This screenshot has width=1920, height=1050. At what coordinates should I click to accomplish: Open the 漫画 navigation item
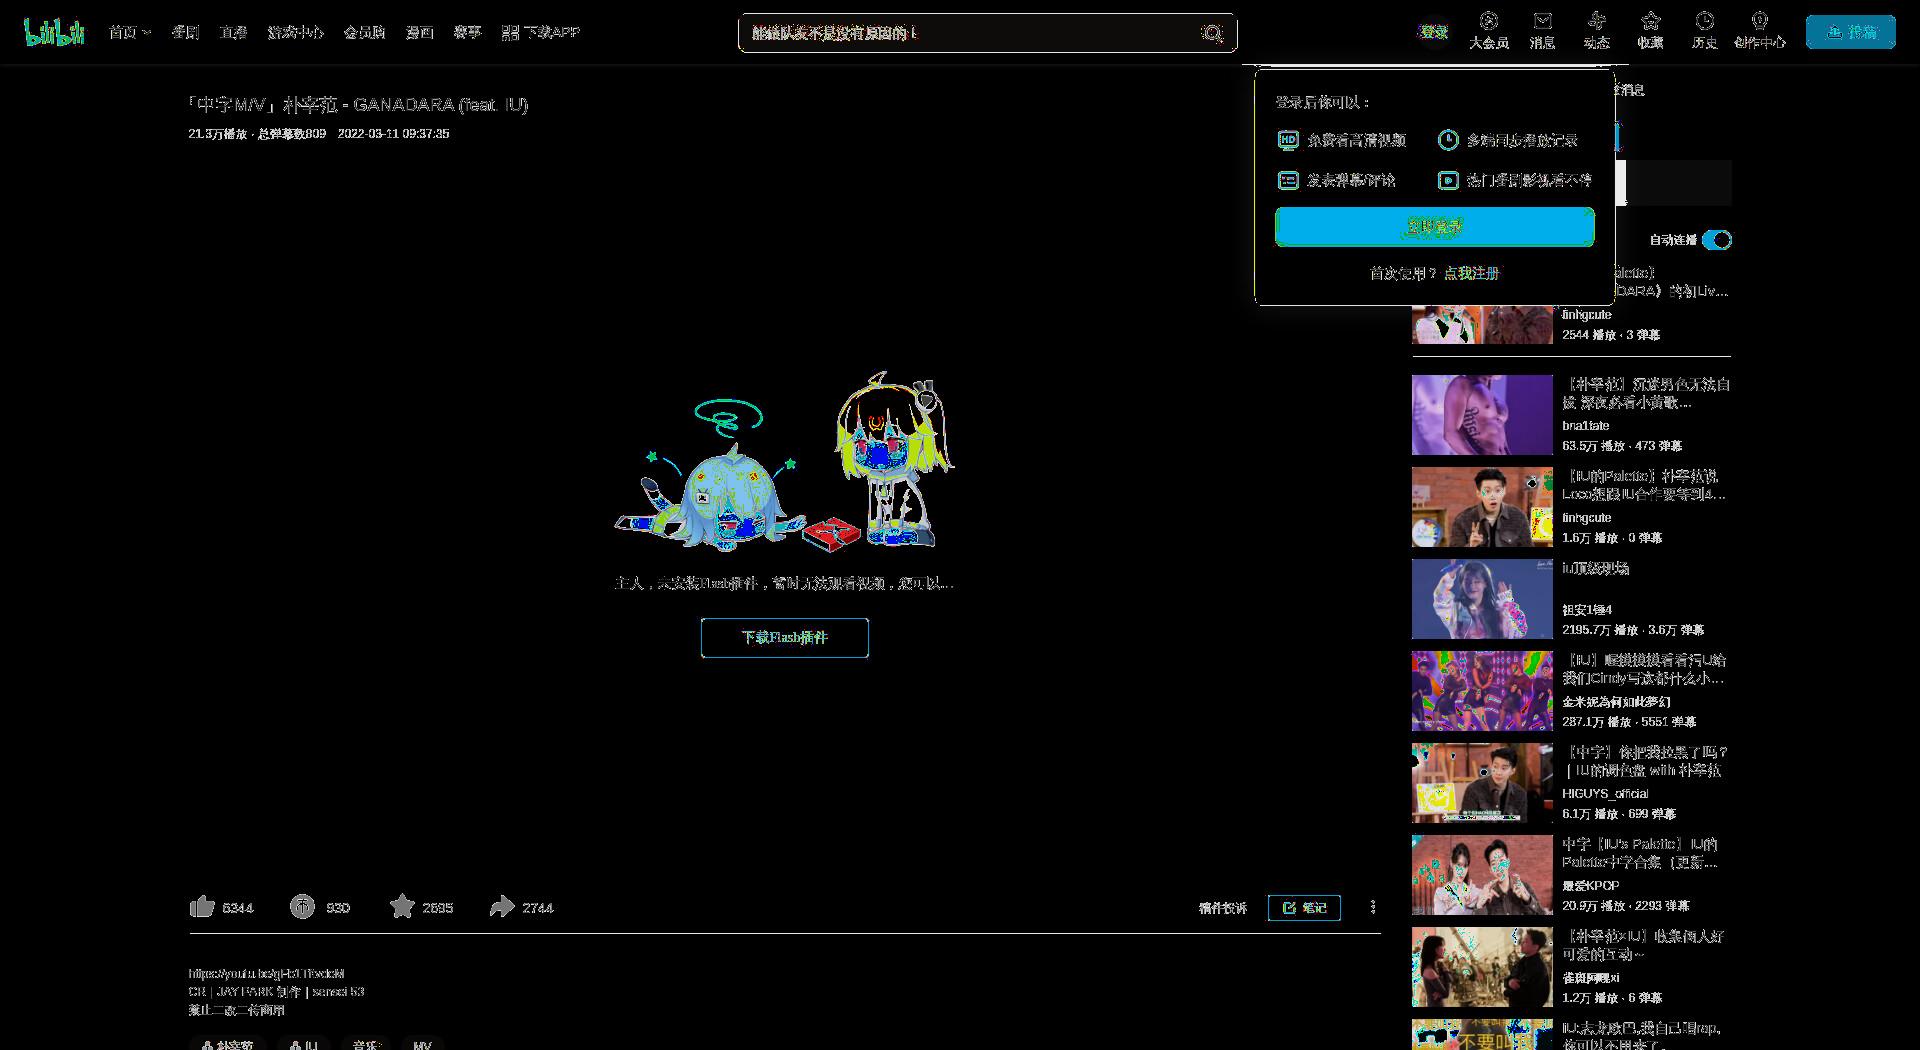(419, 33)
